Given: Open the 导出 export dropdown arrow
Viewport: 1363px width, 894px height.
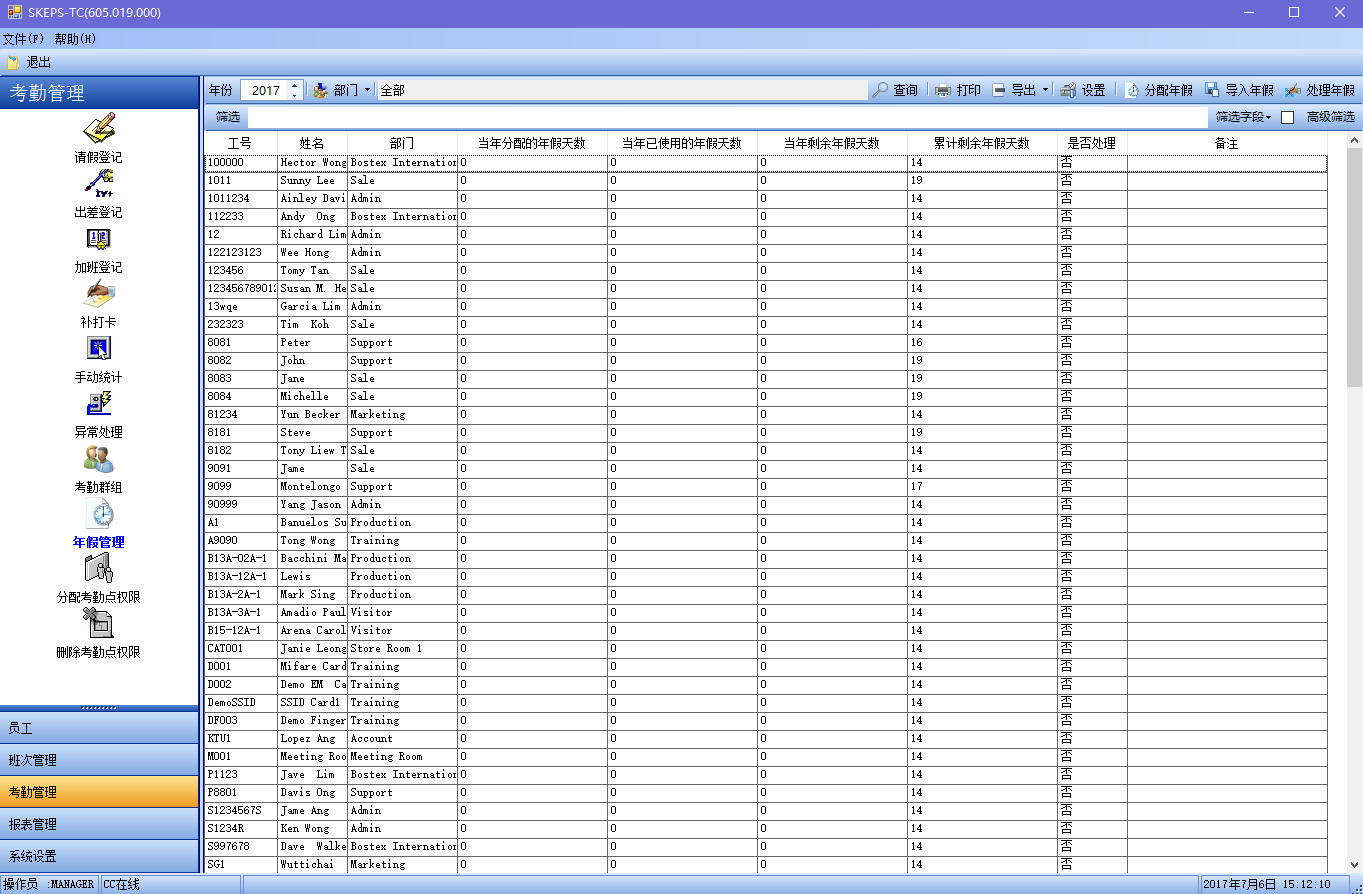Looking at the screenshot, I should tap(1046, 90).
